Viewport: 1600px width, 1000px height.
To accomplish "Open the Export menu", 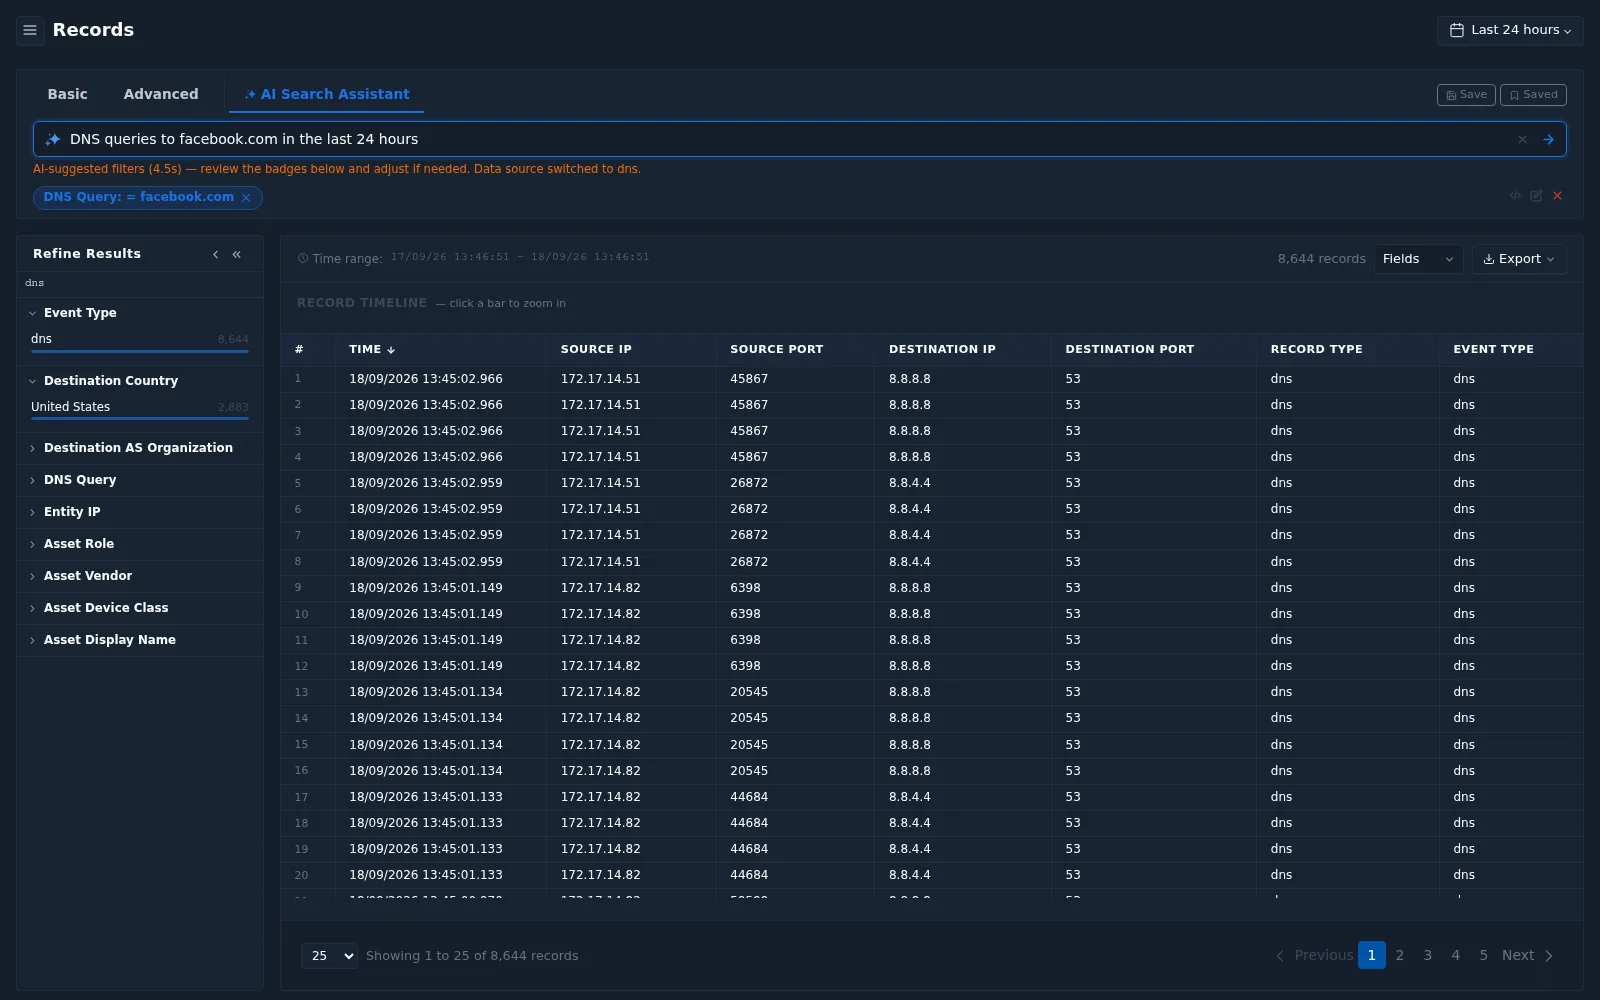I will click(1519, 259).
